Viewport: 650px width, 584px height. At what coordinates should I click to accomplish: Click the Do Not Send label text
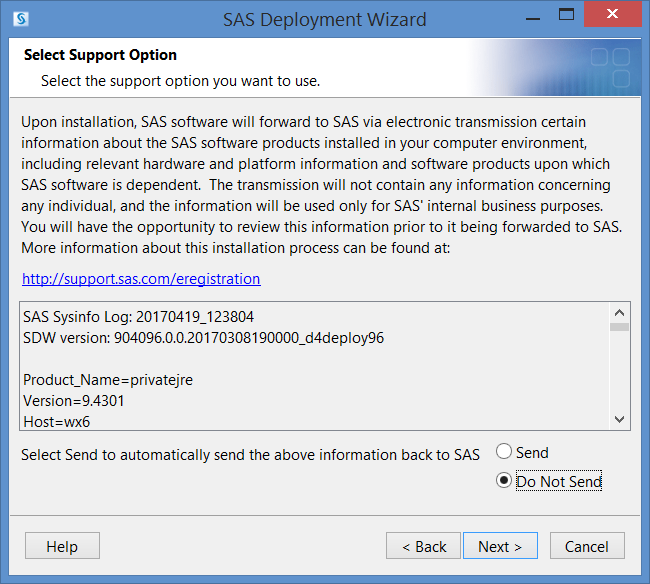(559, 481)
